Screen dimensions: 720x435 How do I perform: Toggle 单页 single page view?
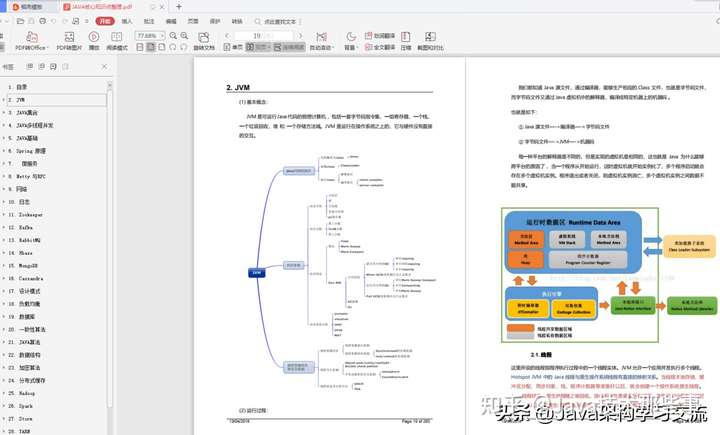pos(233,47)
